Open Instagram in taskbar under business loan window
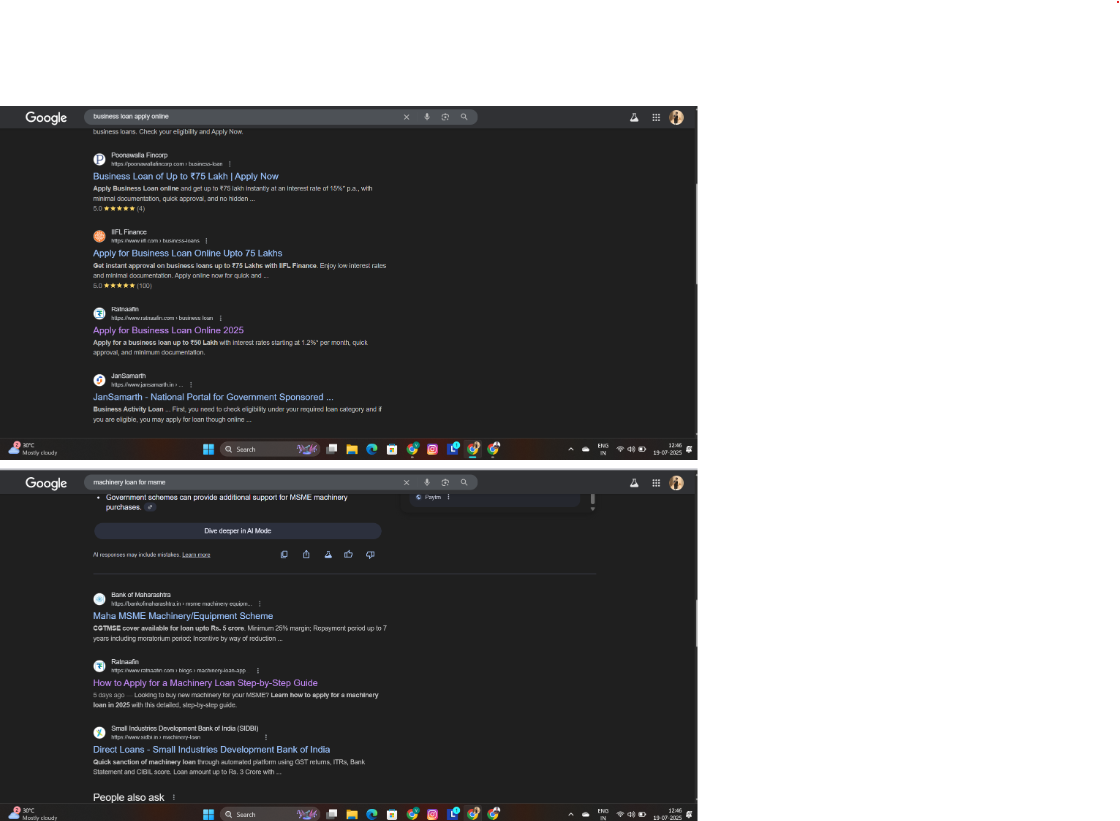This screenshot has width=1120, height=821. pyautogui.click(x=432, y=449)
